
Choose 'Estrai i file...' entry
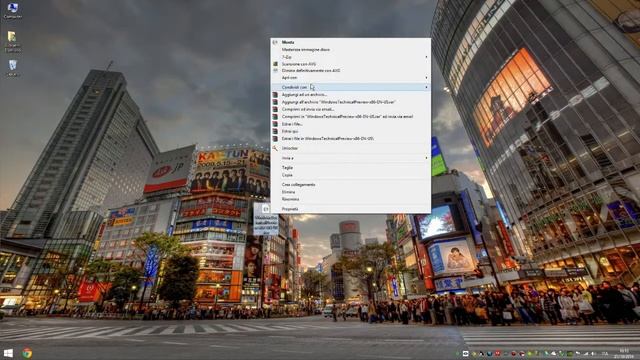click(x=351, y=124)
